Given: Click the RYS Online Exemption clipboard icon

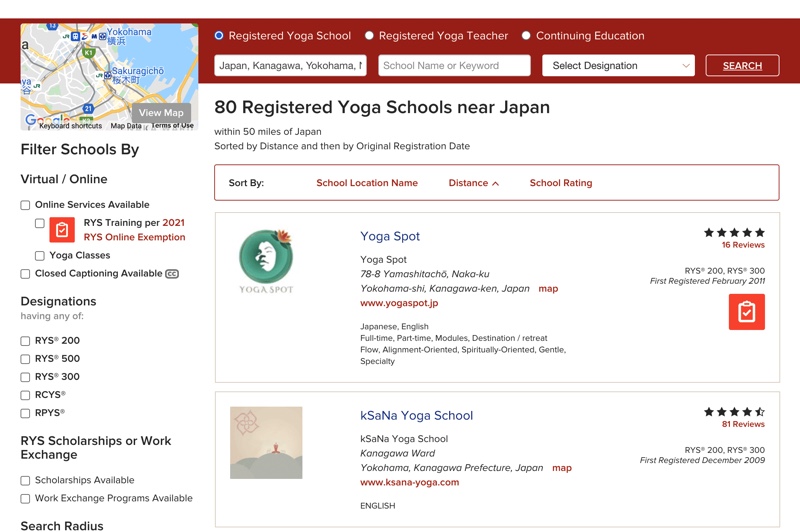Looking at the screenshot, I should (x=62, y=230).
